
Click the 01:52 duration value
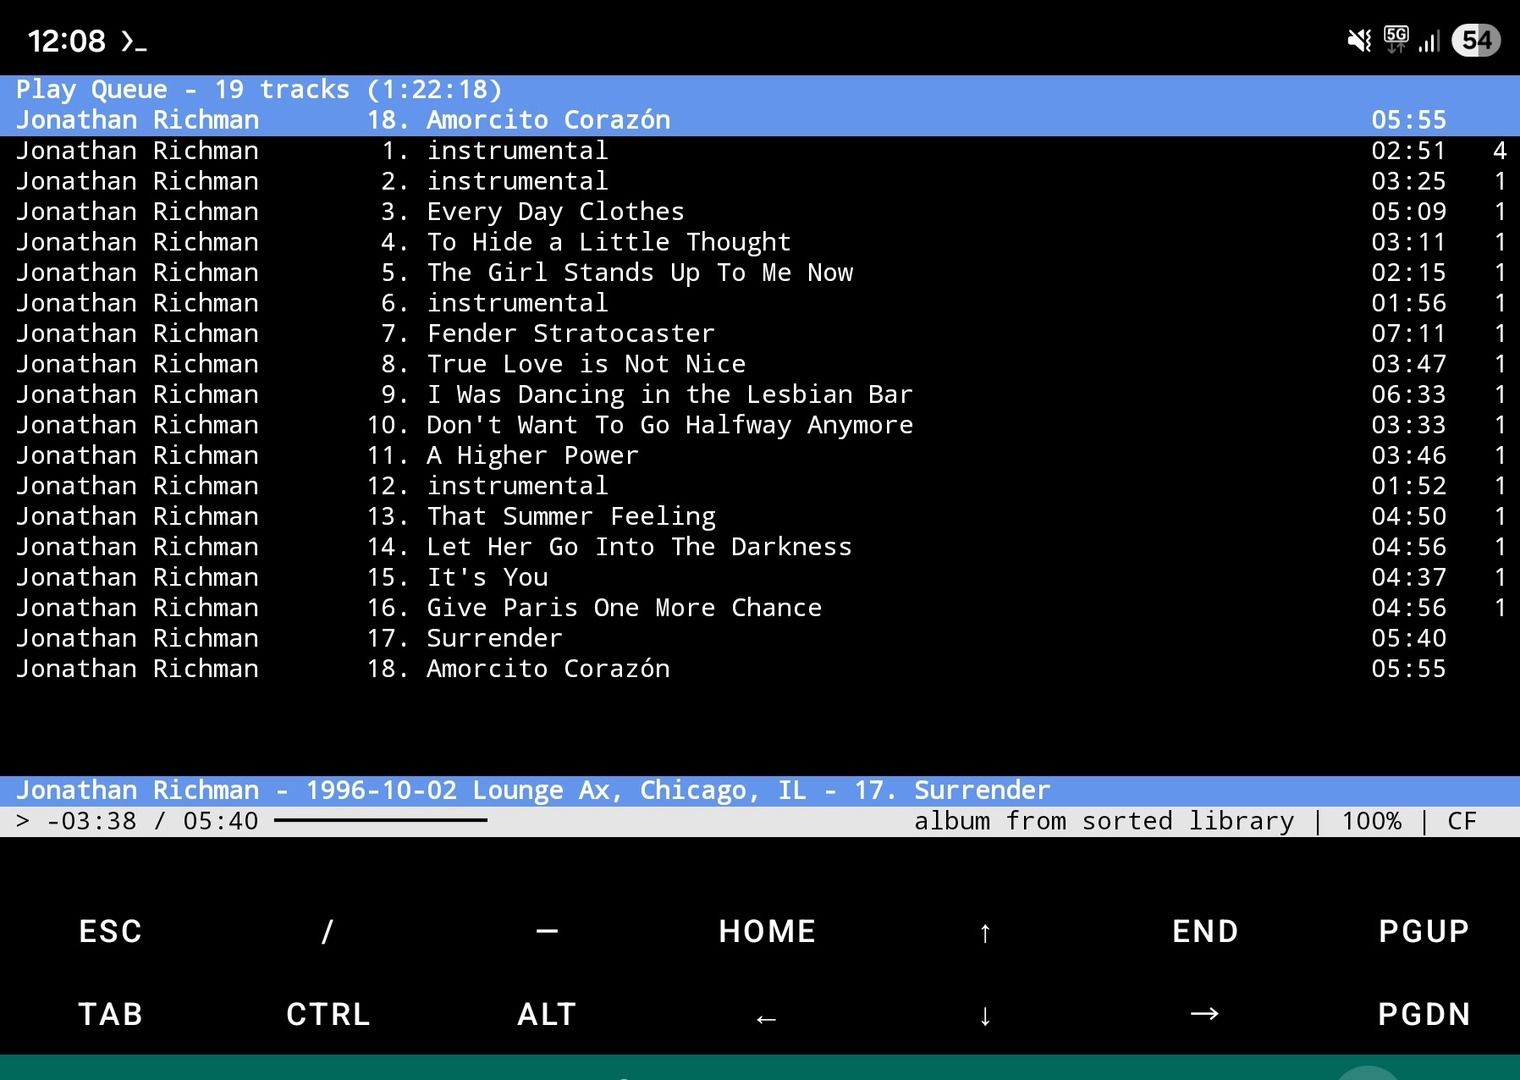pos(1408,486)
